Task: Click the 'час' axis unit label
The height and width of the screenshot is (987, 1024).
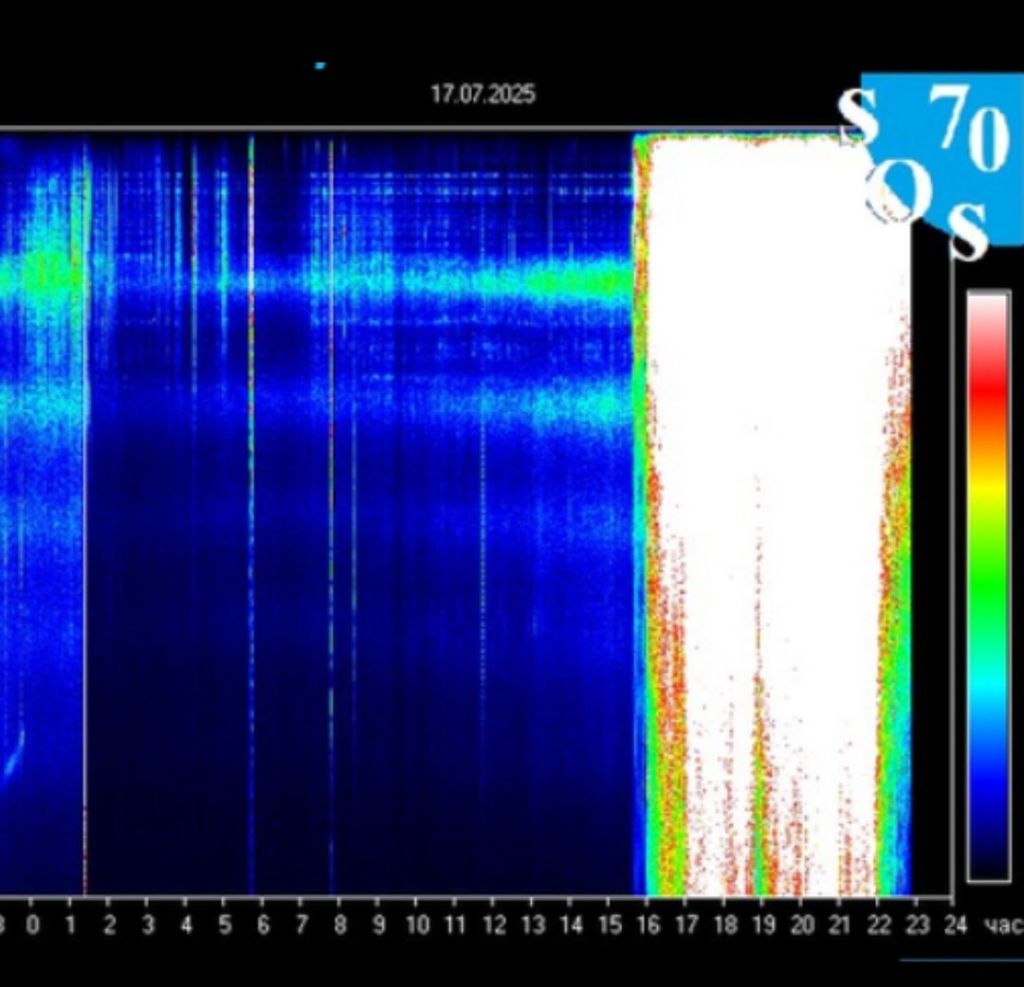Action: pyautogui.click(x=1003, y=925)
